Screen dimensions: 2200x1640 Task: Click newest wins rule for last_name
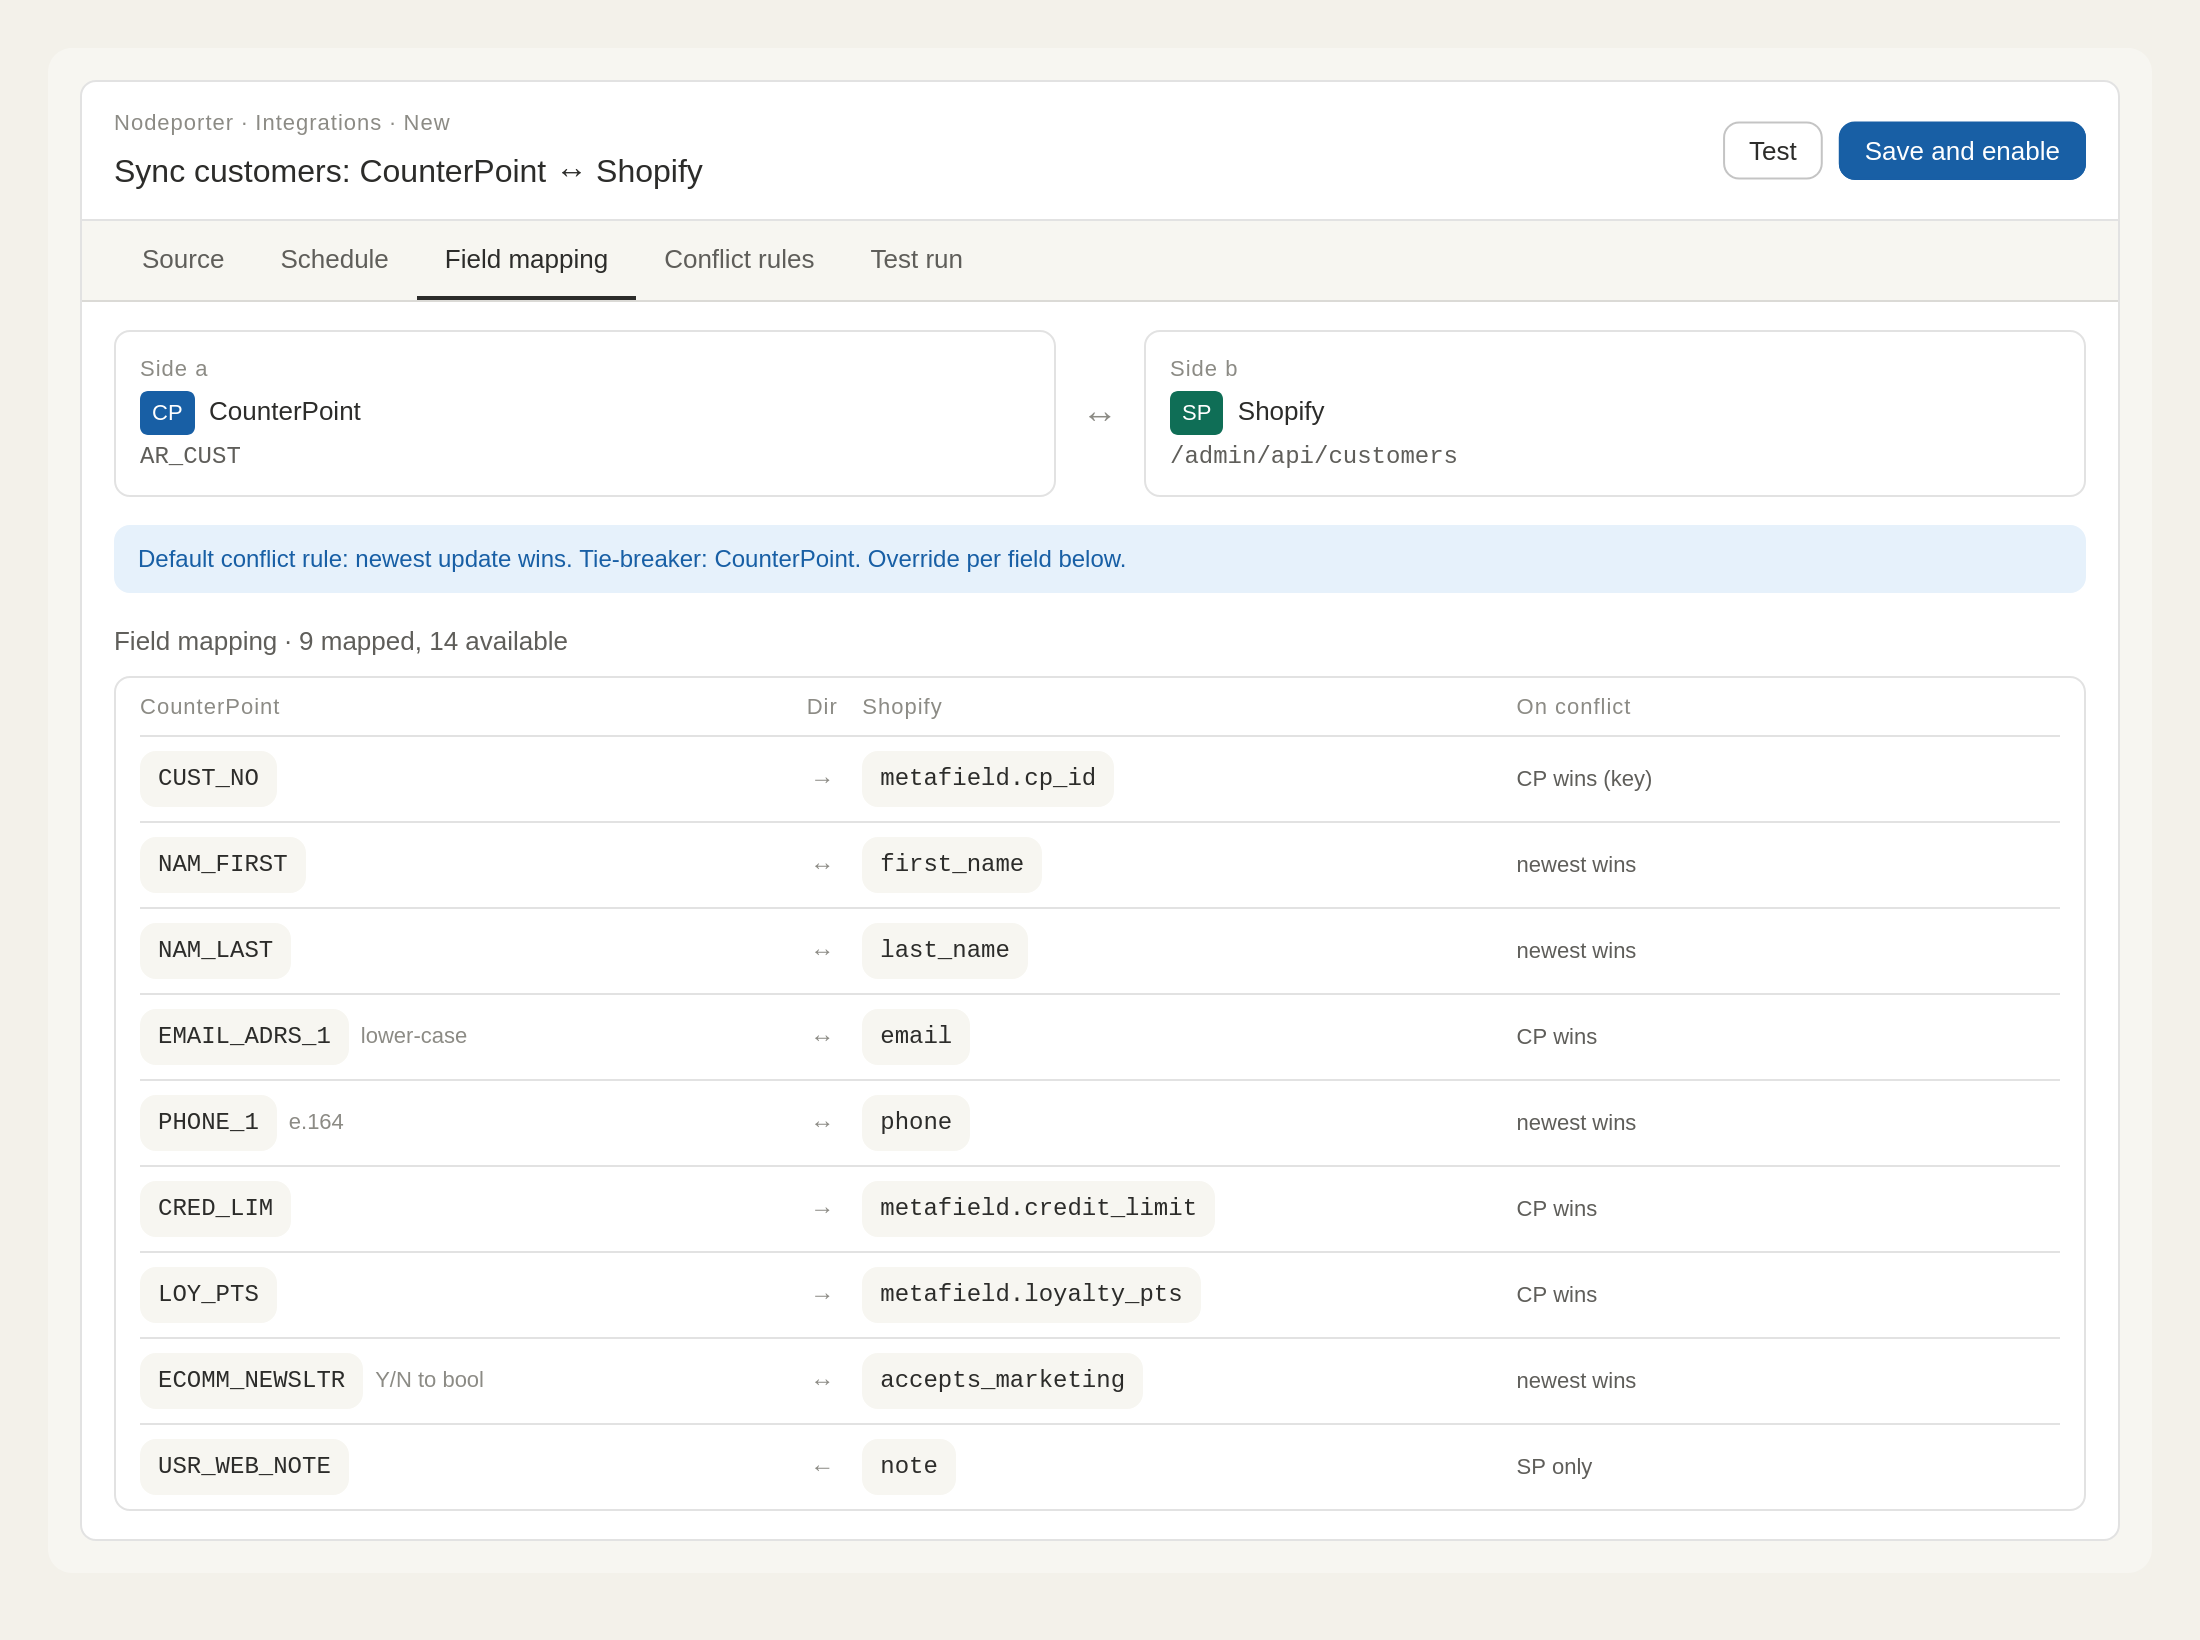1576,951
